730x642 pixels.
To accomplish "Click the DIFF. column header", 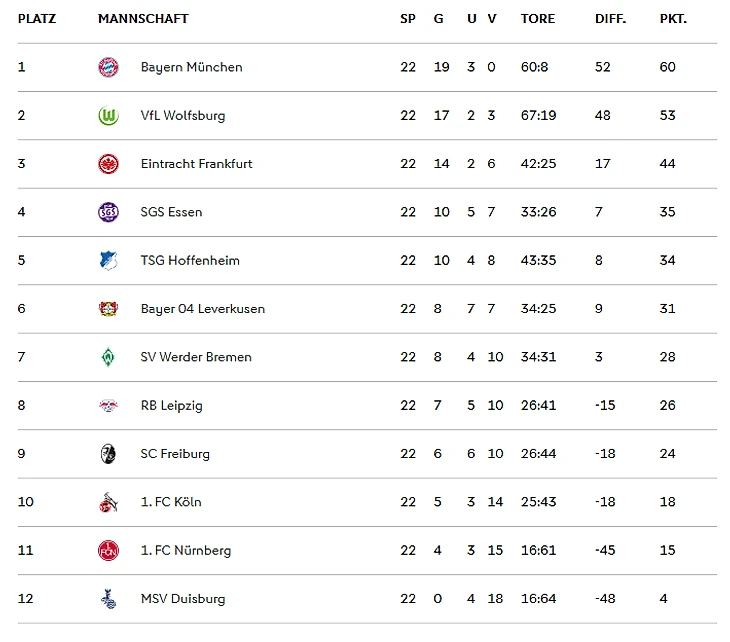I will point(610,19).
